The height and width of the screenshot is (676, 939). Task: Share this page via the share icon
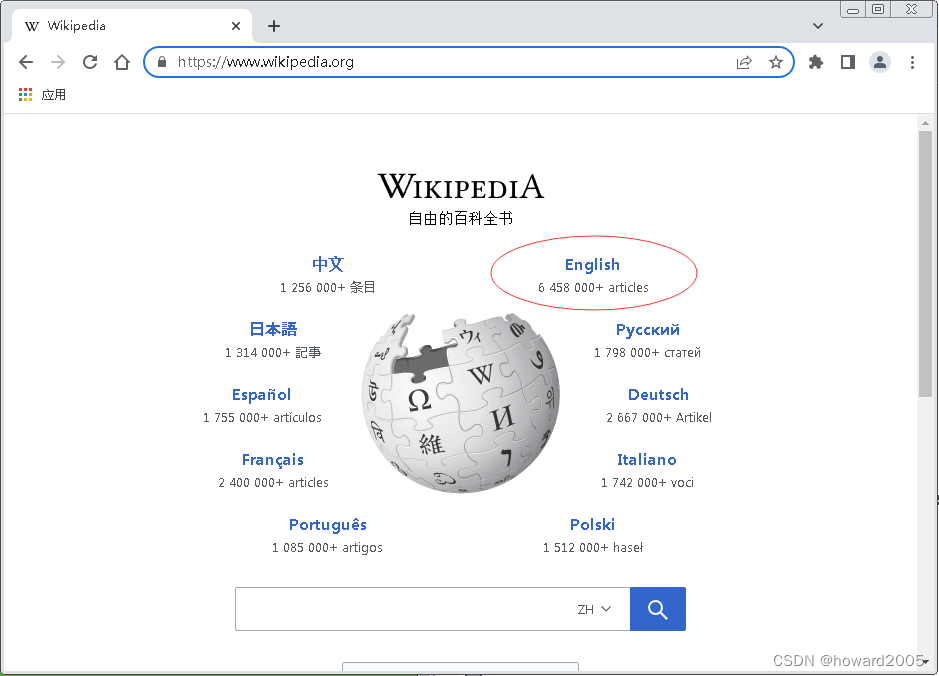coord(744,62)
